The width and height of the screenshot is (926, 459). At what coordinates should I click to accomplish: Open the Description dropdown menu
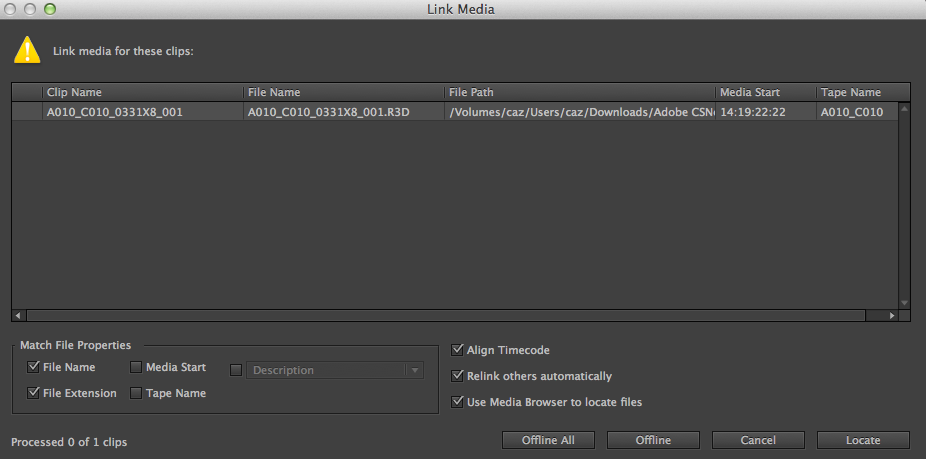(x=414, y=370)
